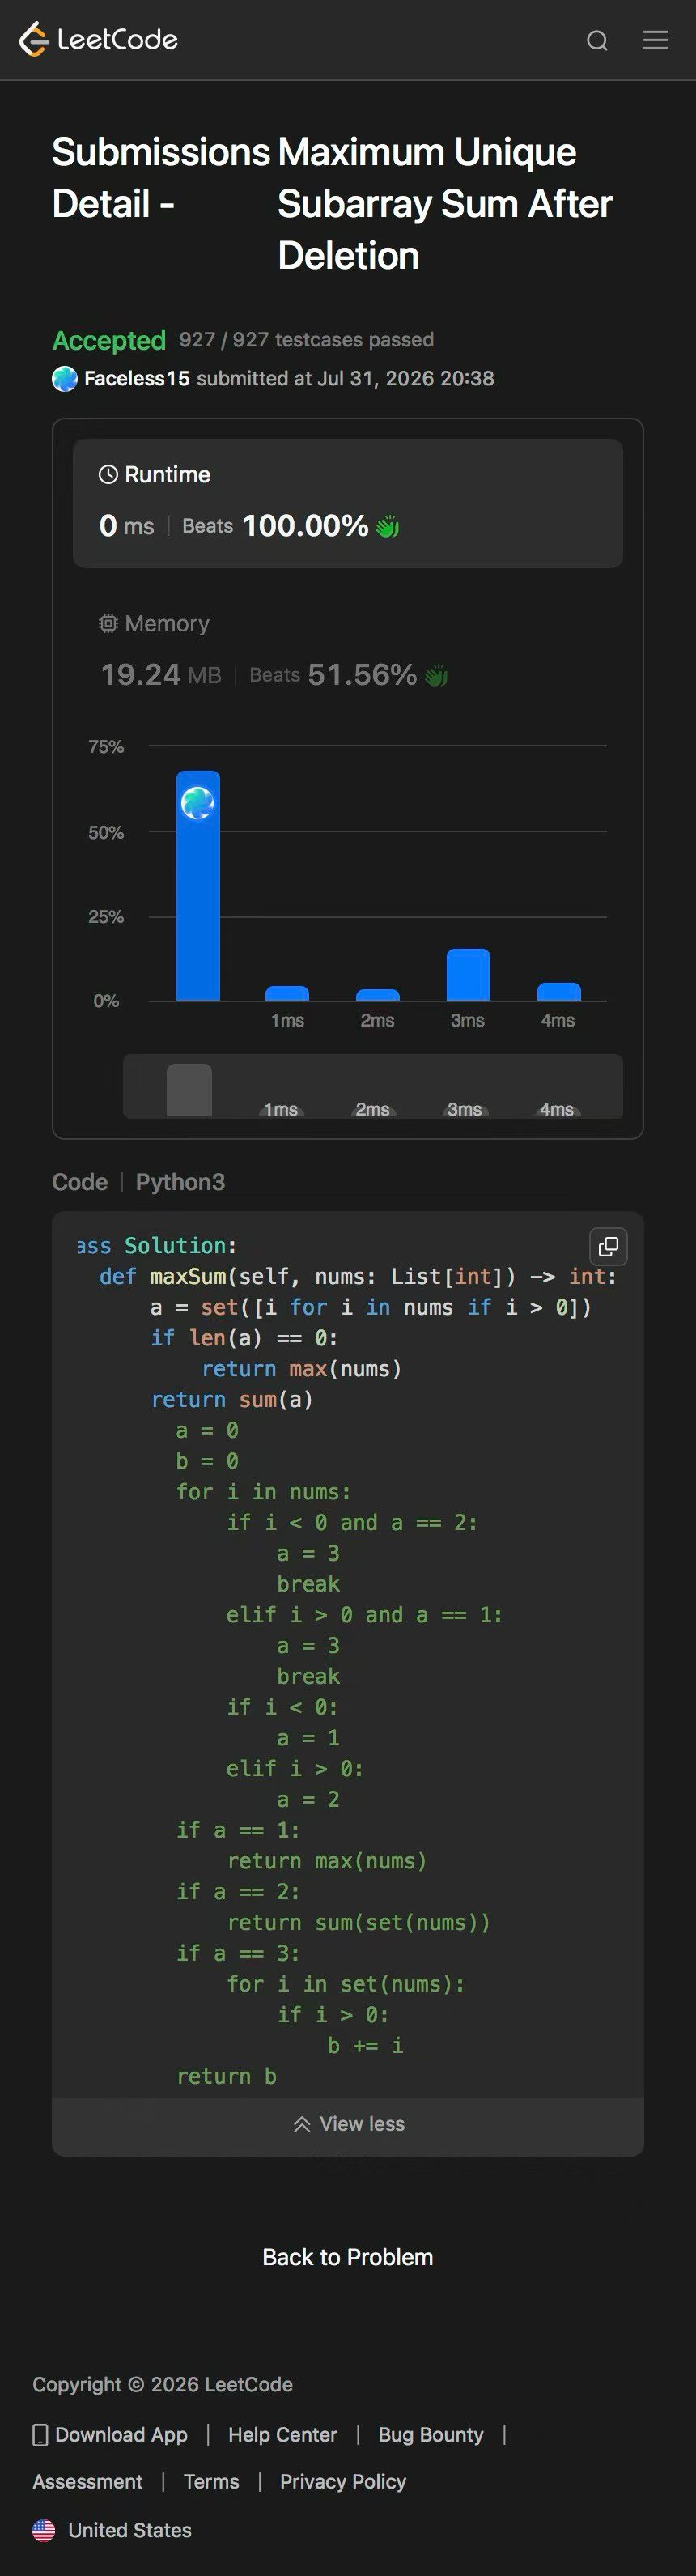The width and height of the screenshot is (696, 2576).
Task: Select the 2ms runtime distribution bar
Action: pos(378,995)
